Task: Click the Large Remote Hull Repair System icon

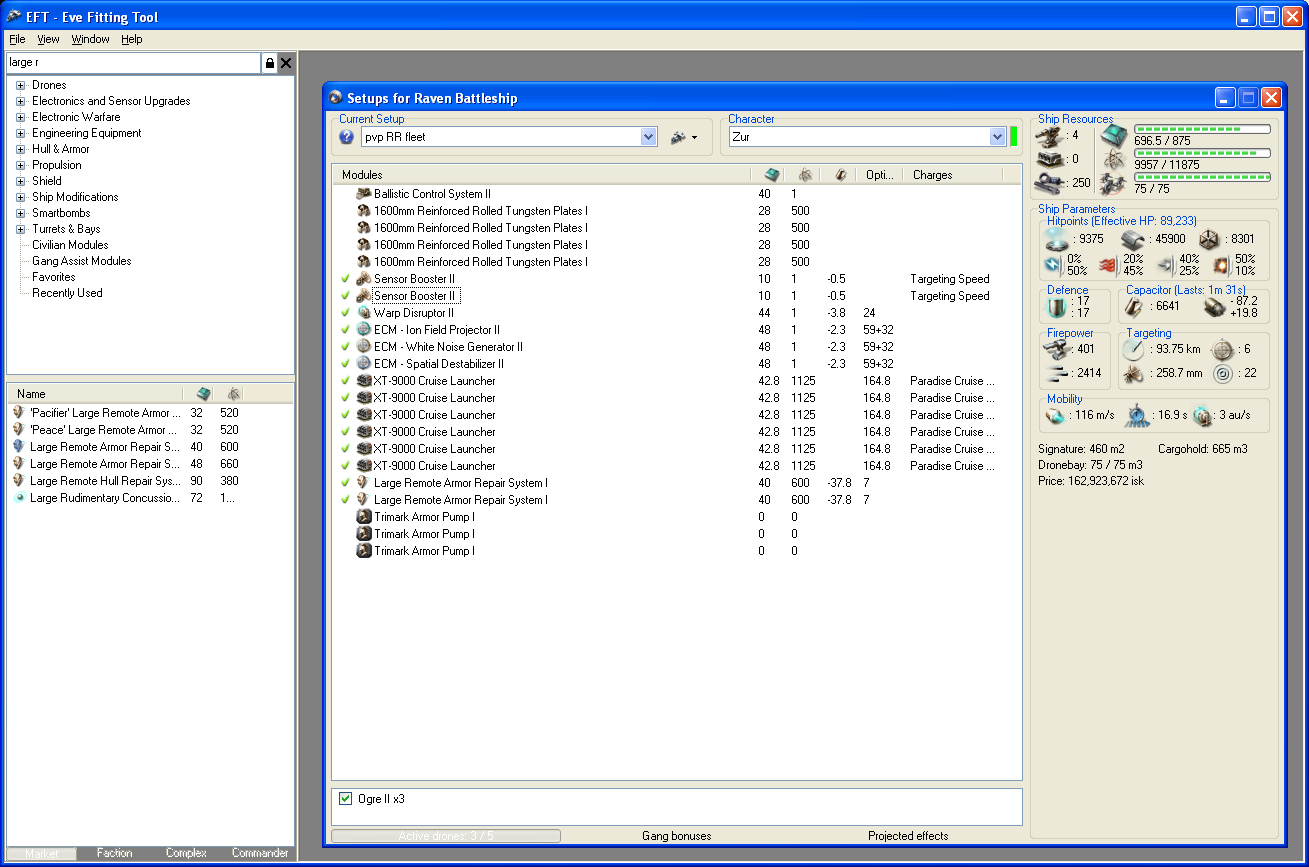Action: [18, 481]
